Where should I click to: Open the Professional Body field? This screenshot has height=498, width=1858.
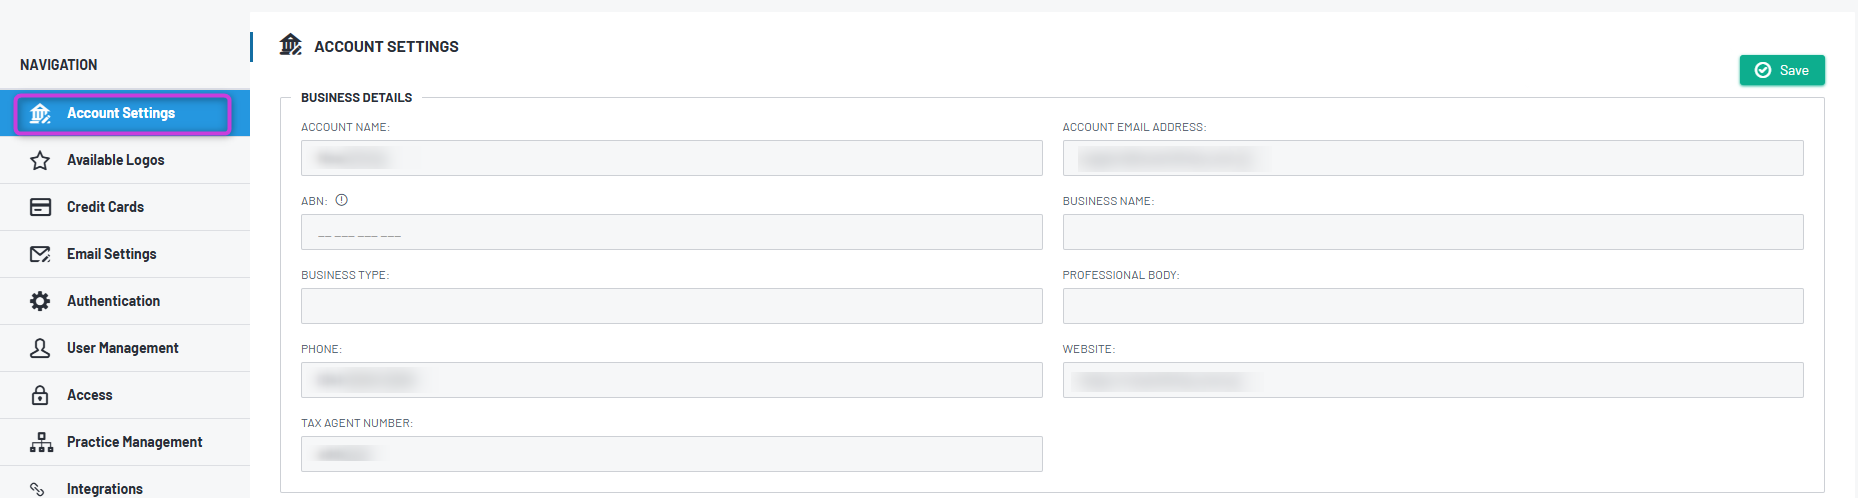[x=1433, y=306]
